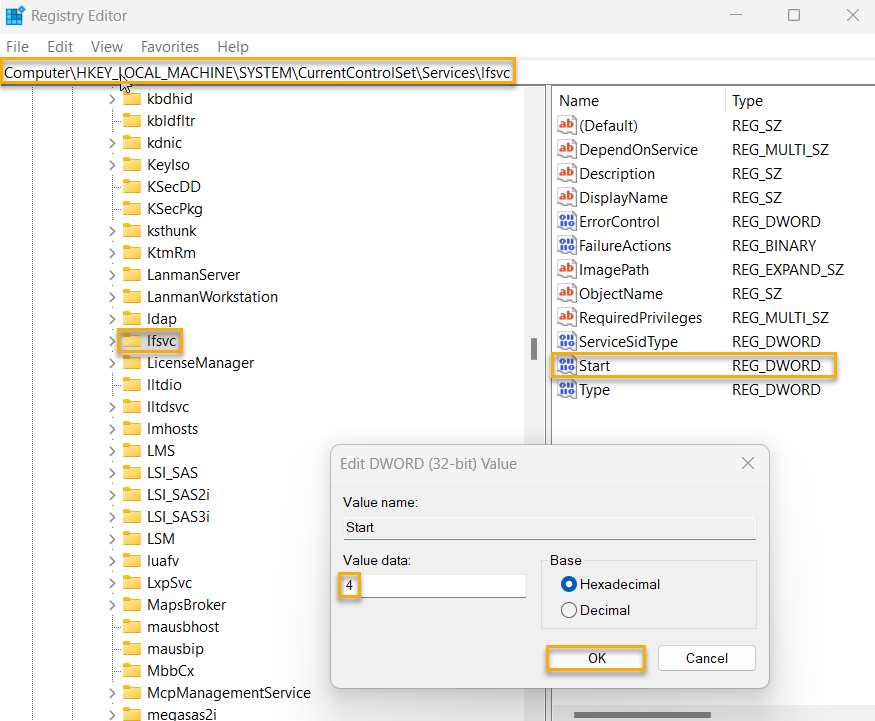Click the ab icon next to DisplayName
The image size is (875, 721).
click(567, 197)
